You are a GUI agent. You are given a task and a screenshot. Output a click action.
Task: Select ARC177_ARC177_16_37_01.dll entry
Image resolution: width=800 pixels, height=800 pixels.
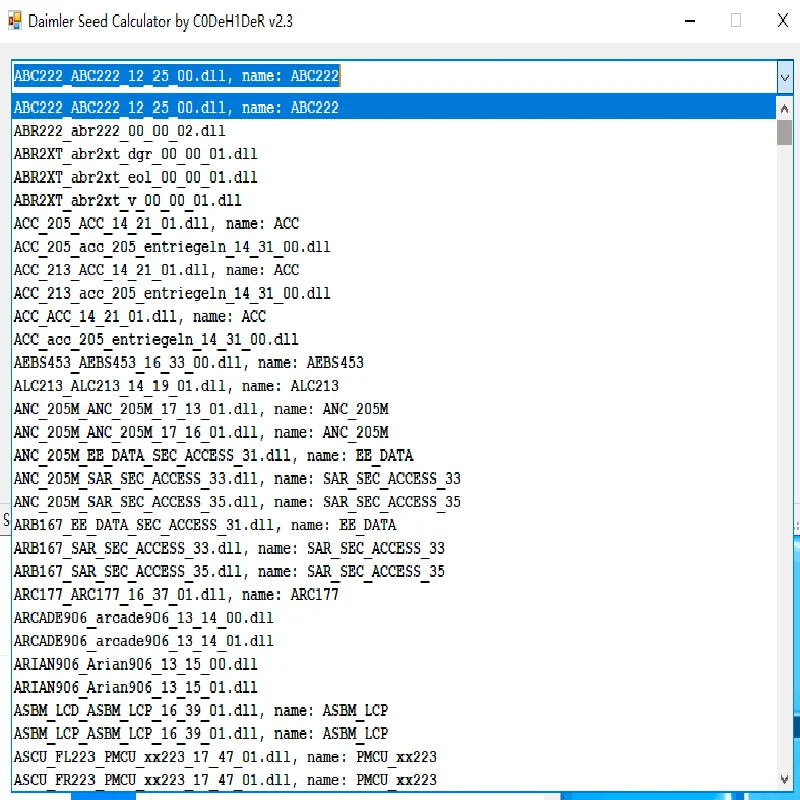pos(393,595)
